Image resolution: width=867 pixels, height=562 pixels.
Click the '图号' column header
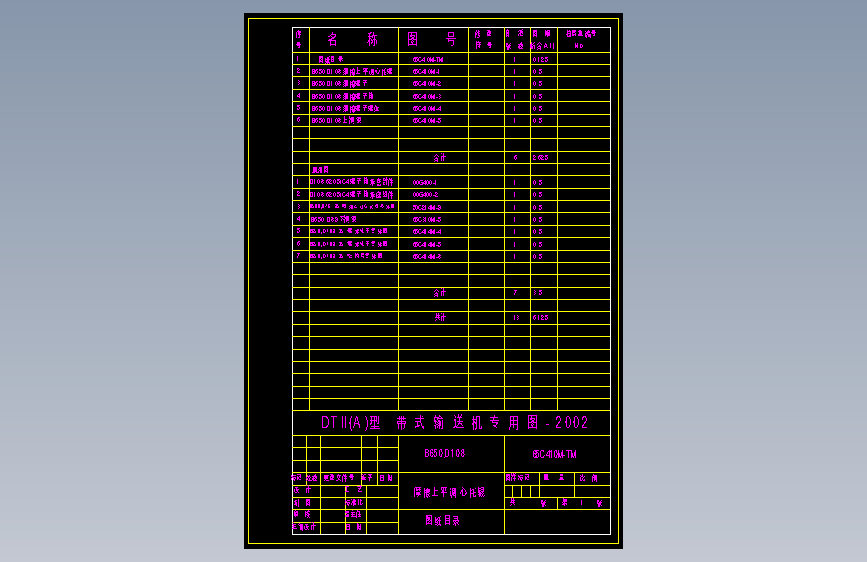point(432,39)
